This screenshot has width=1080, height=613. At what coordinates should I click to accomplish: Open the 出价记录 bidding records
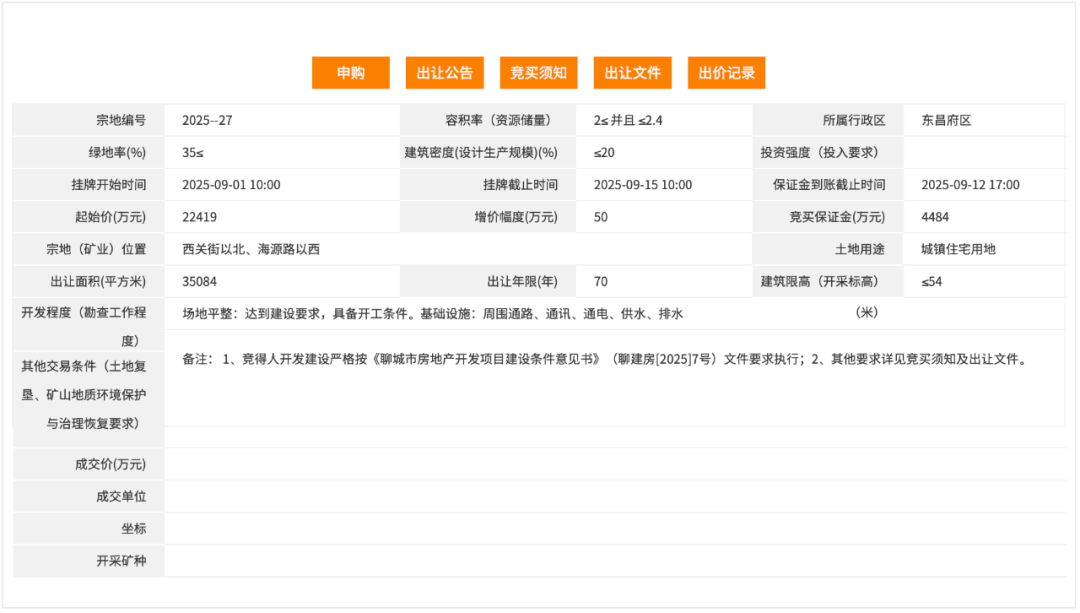[x=726, y=72]
